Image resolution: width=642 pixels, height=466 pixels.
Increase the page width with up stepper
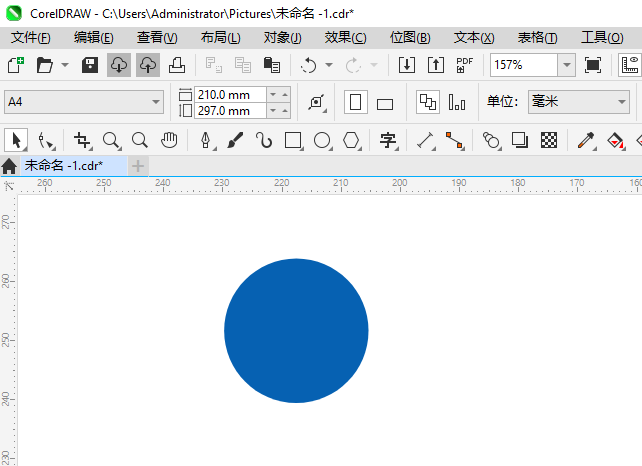tap(285, 95)
